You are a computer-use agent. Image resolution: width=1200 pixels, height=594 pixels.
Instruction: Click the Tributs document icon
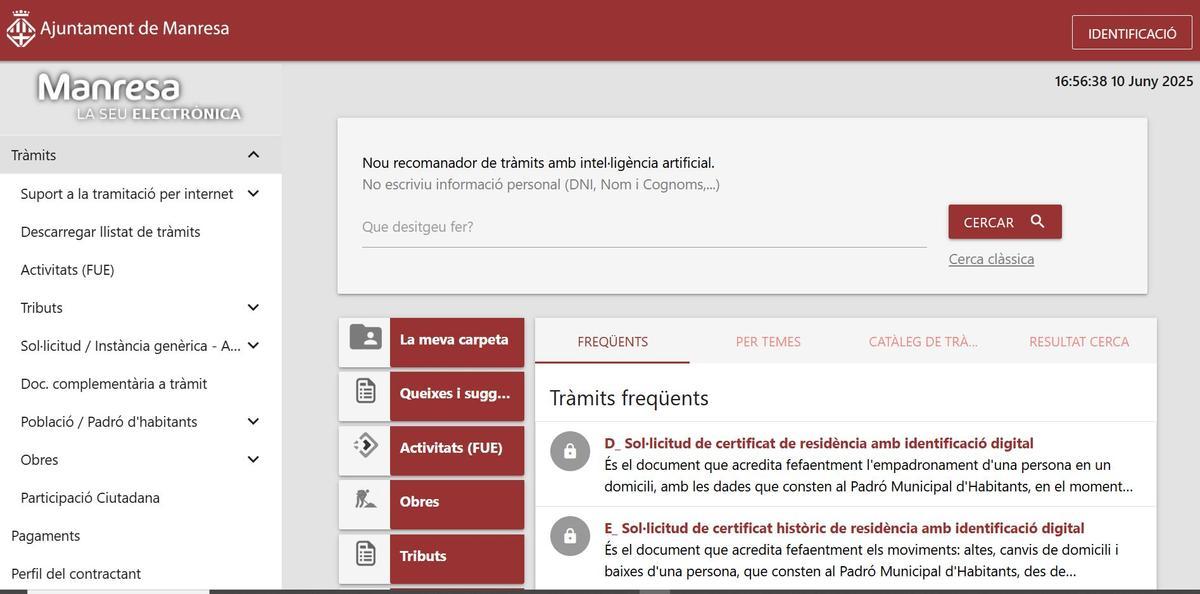coord(365,554)
